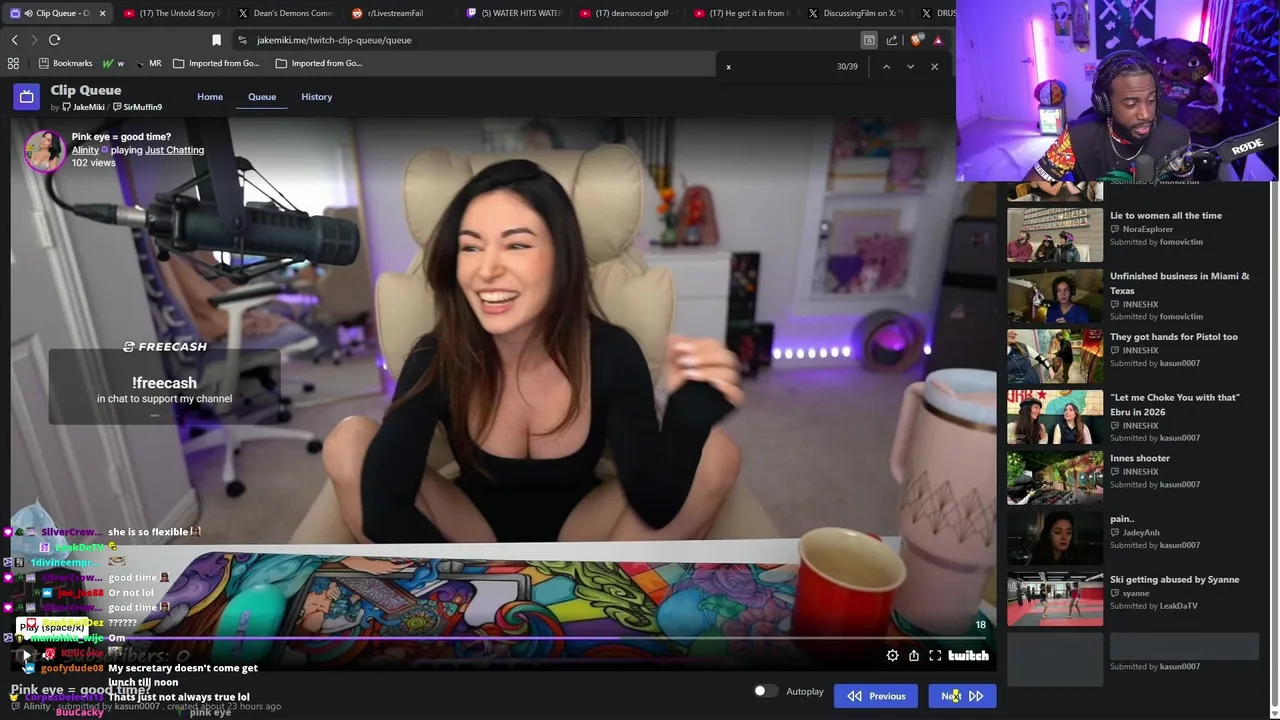Jump to next find result

tap(910, 66)
